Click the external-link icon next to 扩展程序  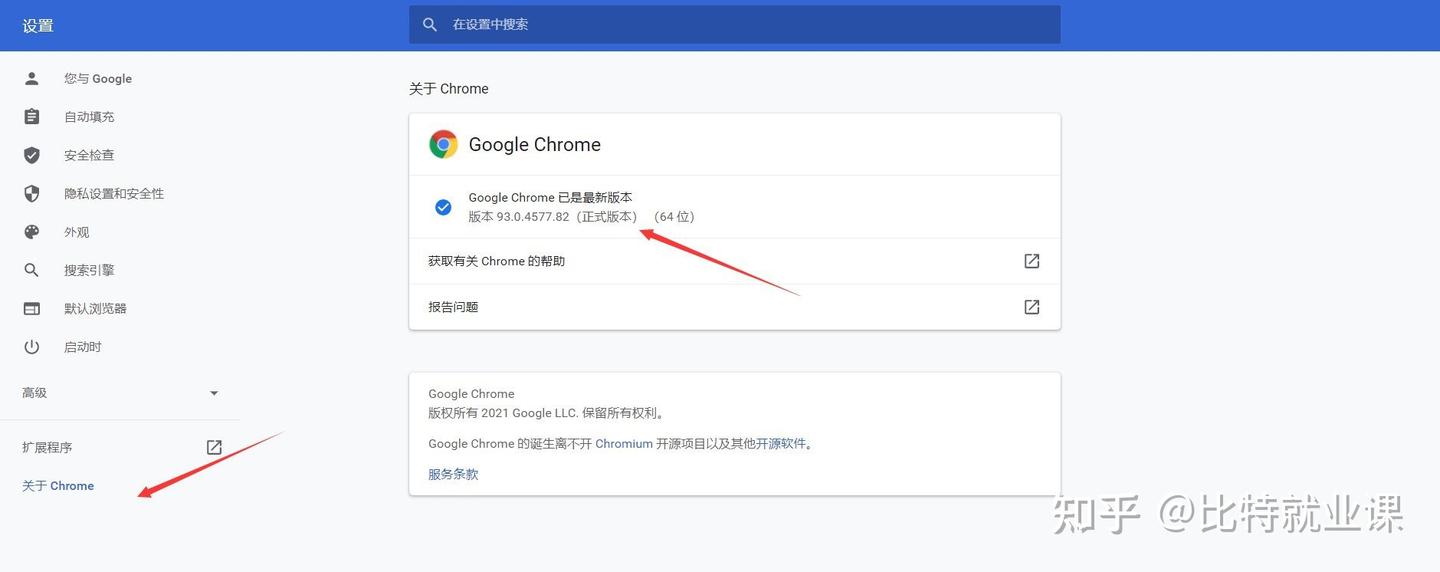pyautogui.click(x=214, y=447)
